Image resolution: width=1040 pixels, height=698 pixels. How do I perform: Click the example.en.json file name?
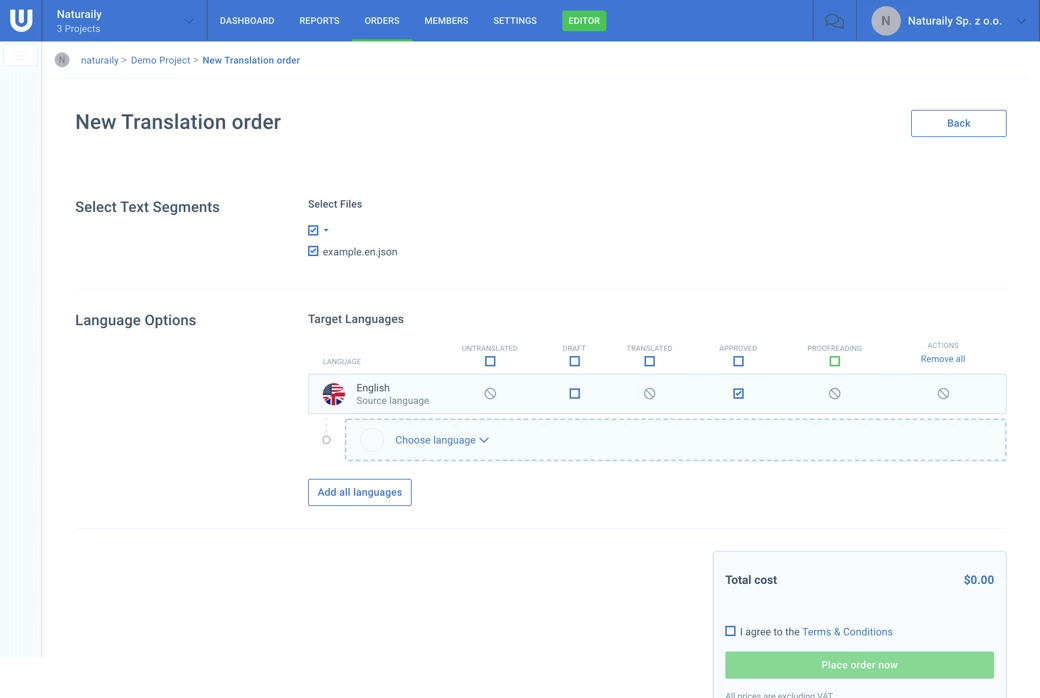(359, 252)
